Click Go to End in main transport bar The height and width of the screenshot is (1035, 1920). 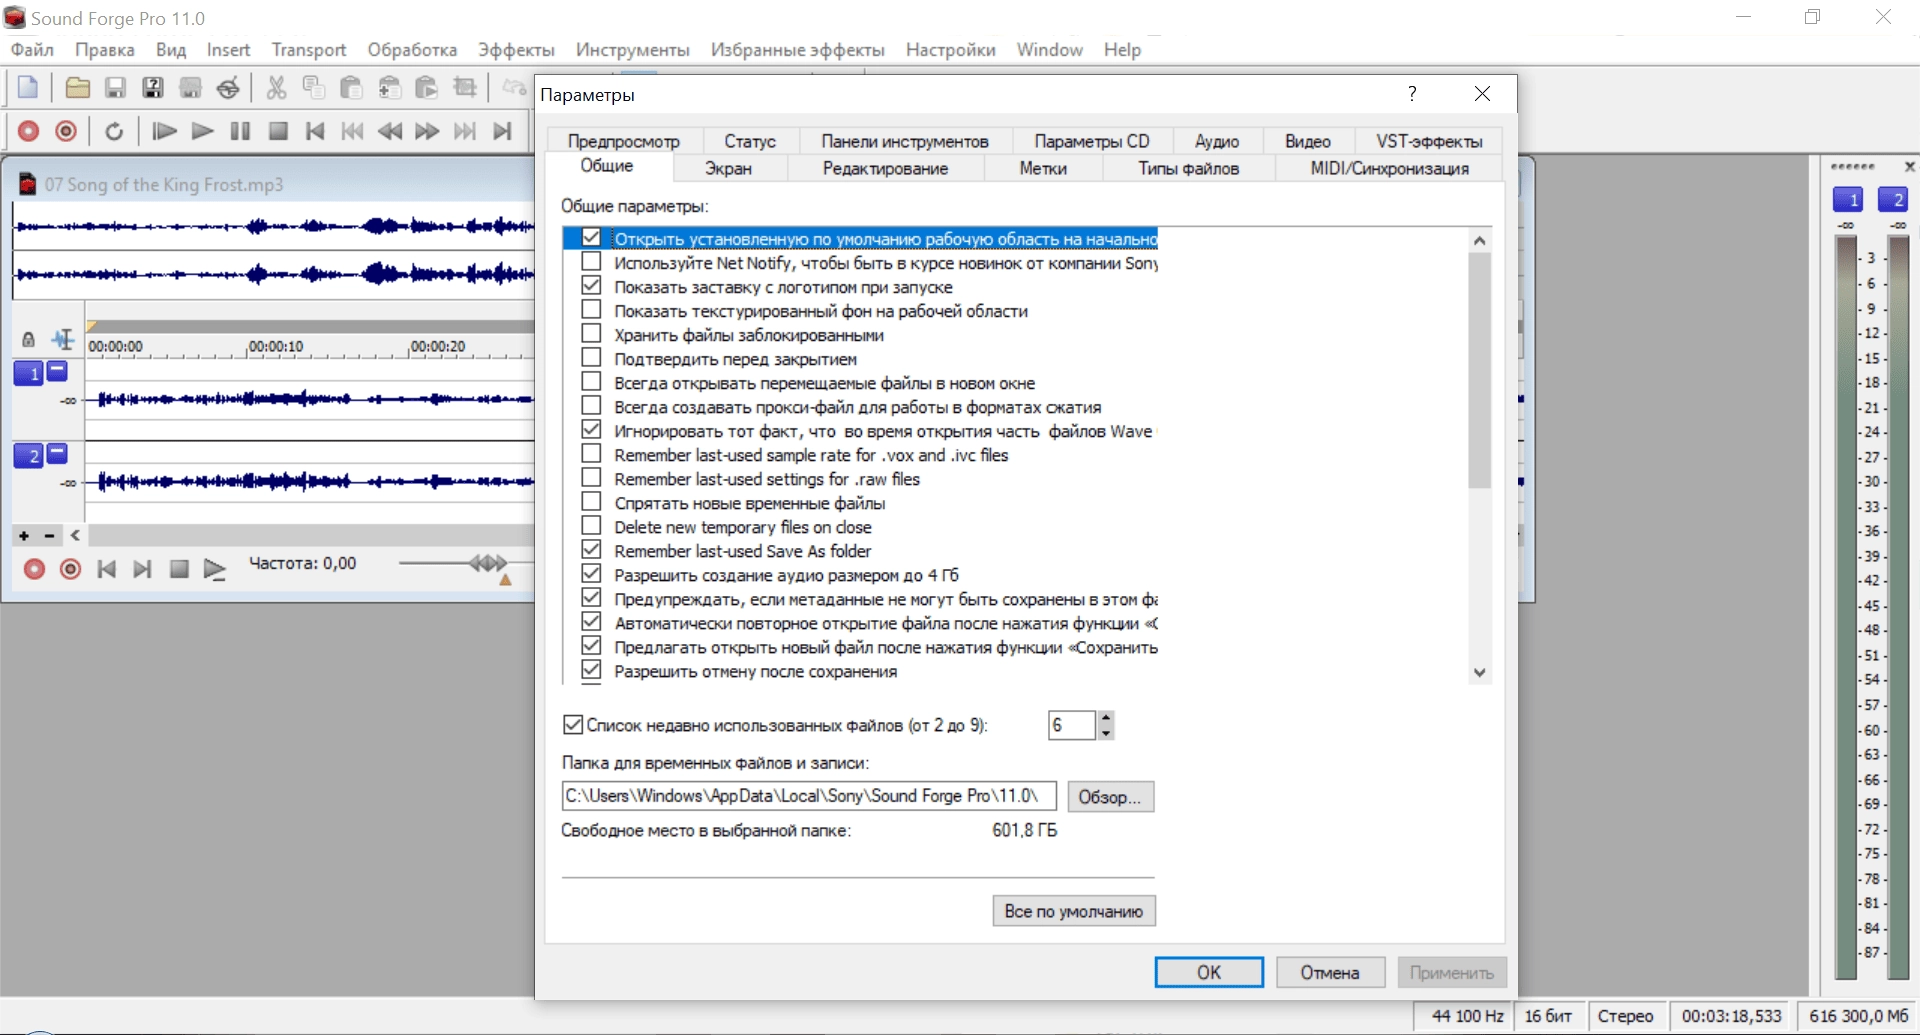coord(503,131)
